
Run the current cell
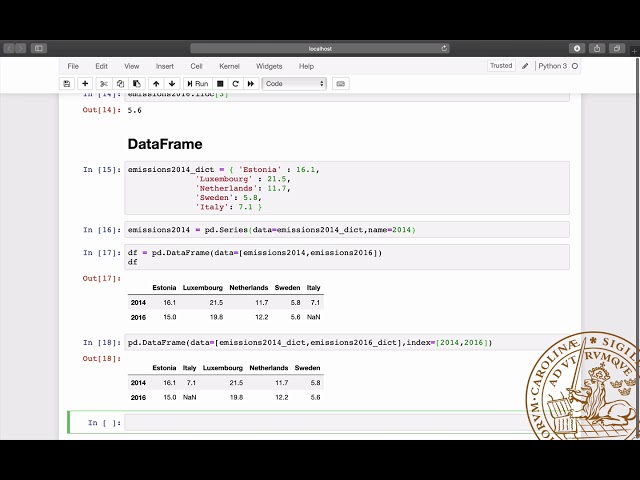click(198, 84)
